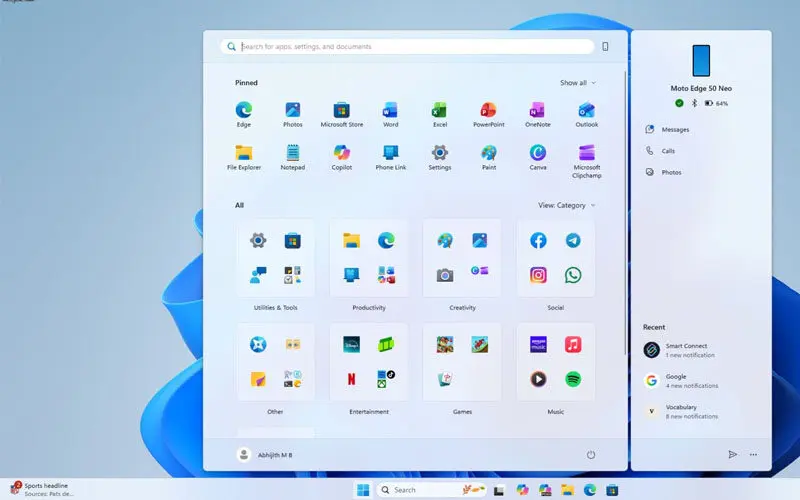This screenshot has width=800, height=500.
Task: Open Edge on taskbar
Action: [590, 490]
